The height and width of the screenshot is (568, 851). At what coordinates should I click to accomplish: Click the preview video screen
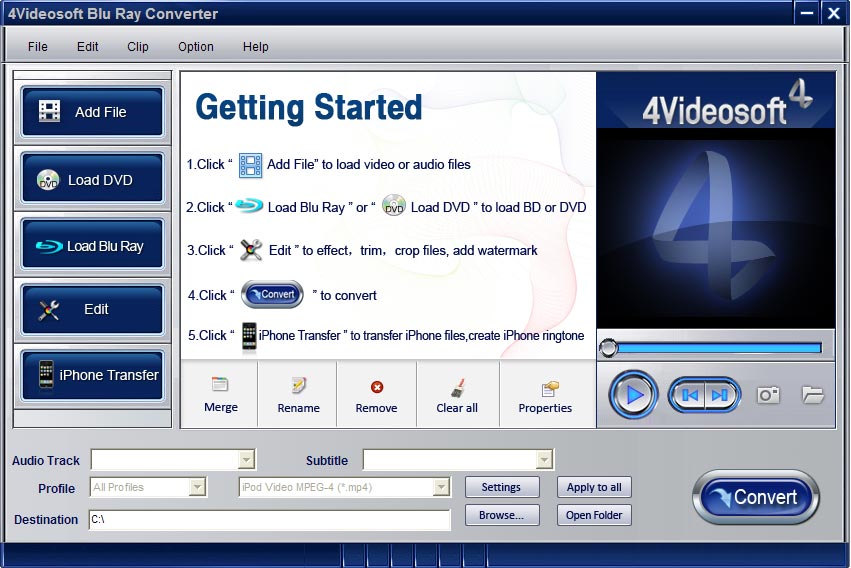(716, 228)
